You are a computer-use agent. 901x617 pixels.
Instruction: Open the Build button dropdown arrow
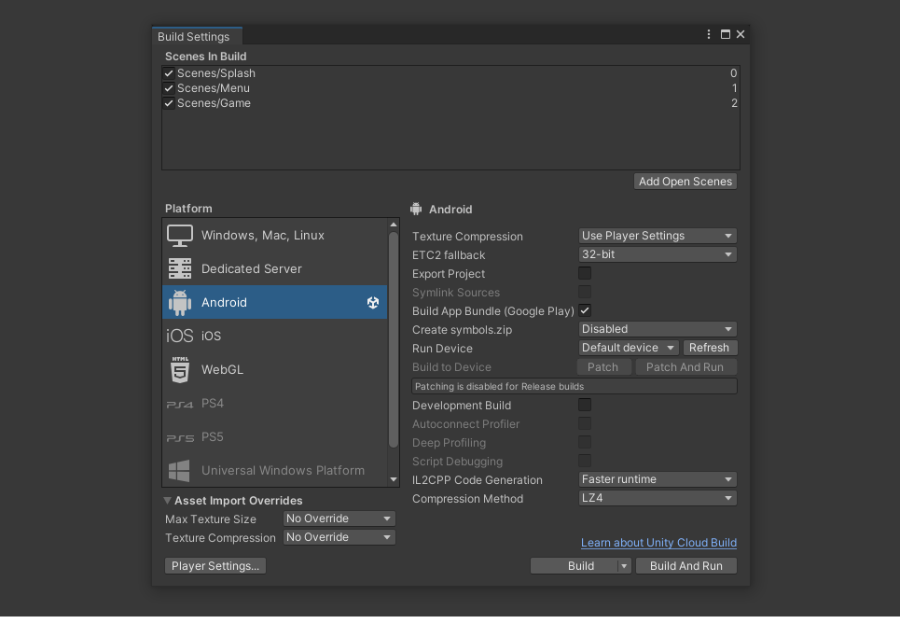click(624, 566)
